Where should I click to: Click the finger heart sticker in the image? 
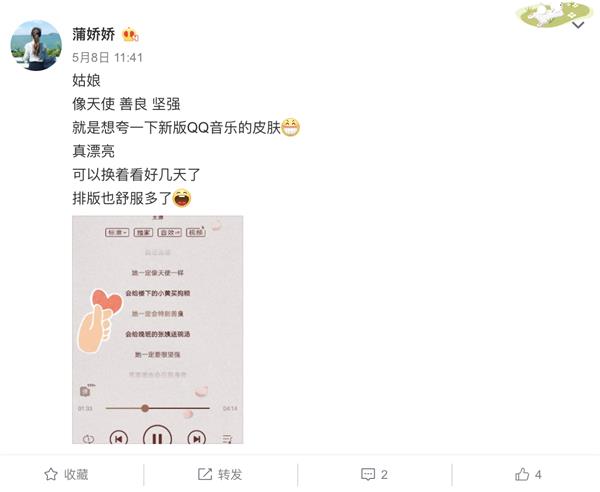coord(100,321)
